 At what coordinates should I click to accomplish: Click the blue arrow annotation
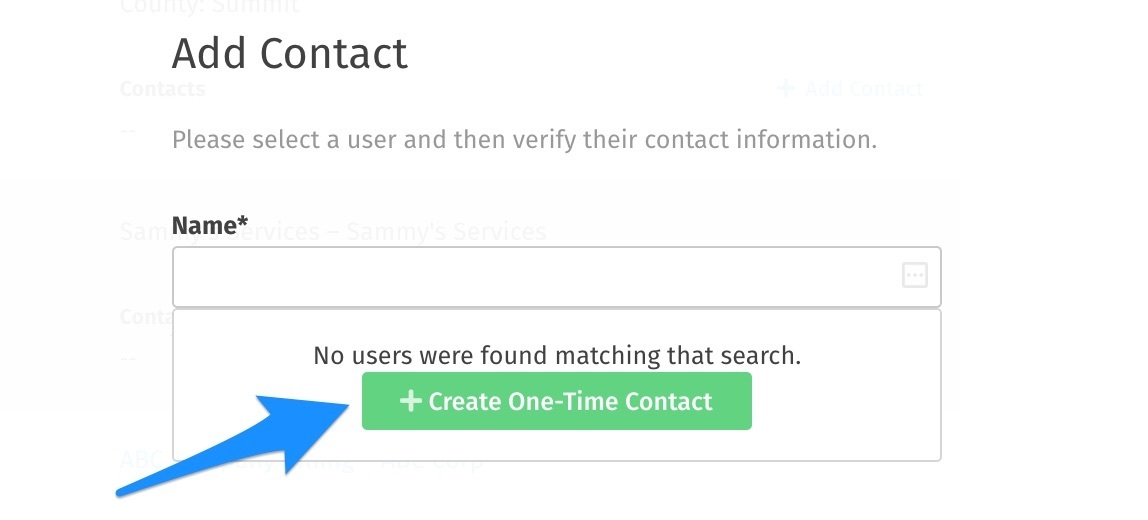point(234,444)
